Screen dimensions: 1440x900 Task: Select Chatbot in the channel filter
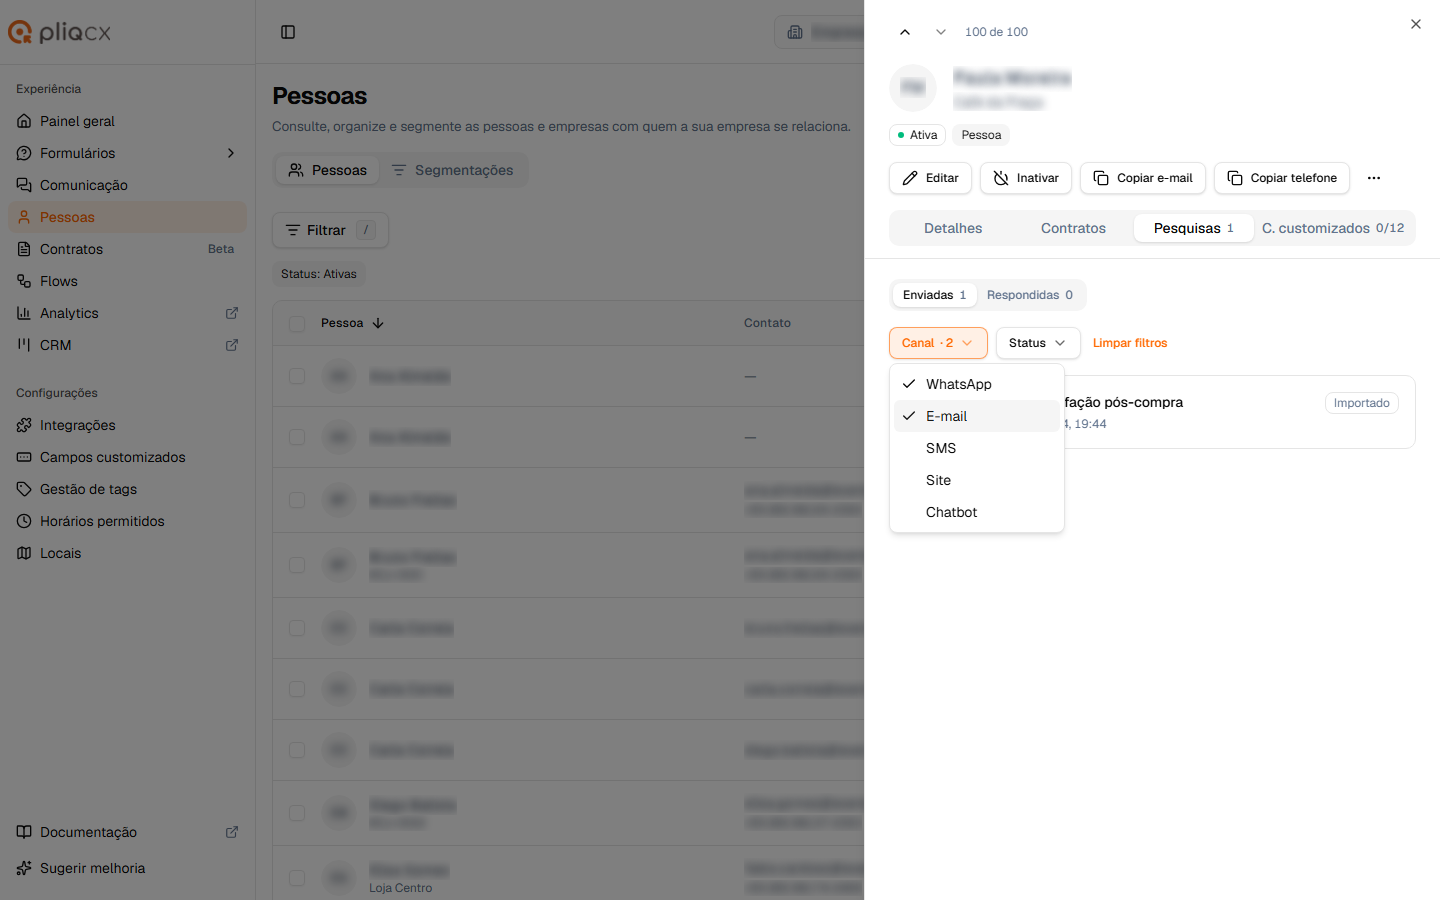pyautogui.click(x=977, y=512)
